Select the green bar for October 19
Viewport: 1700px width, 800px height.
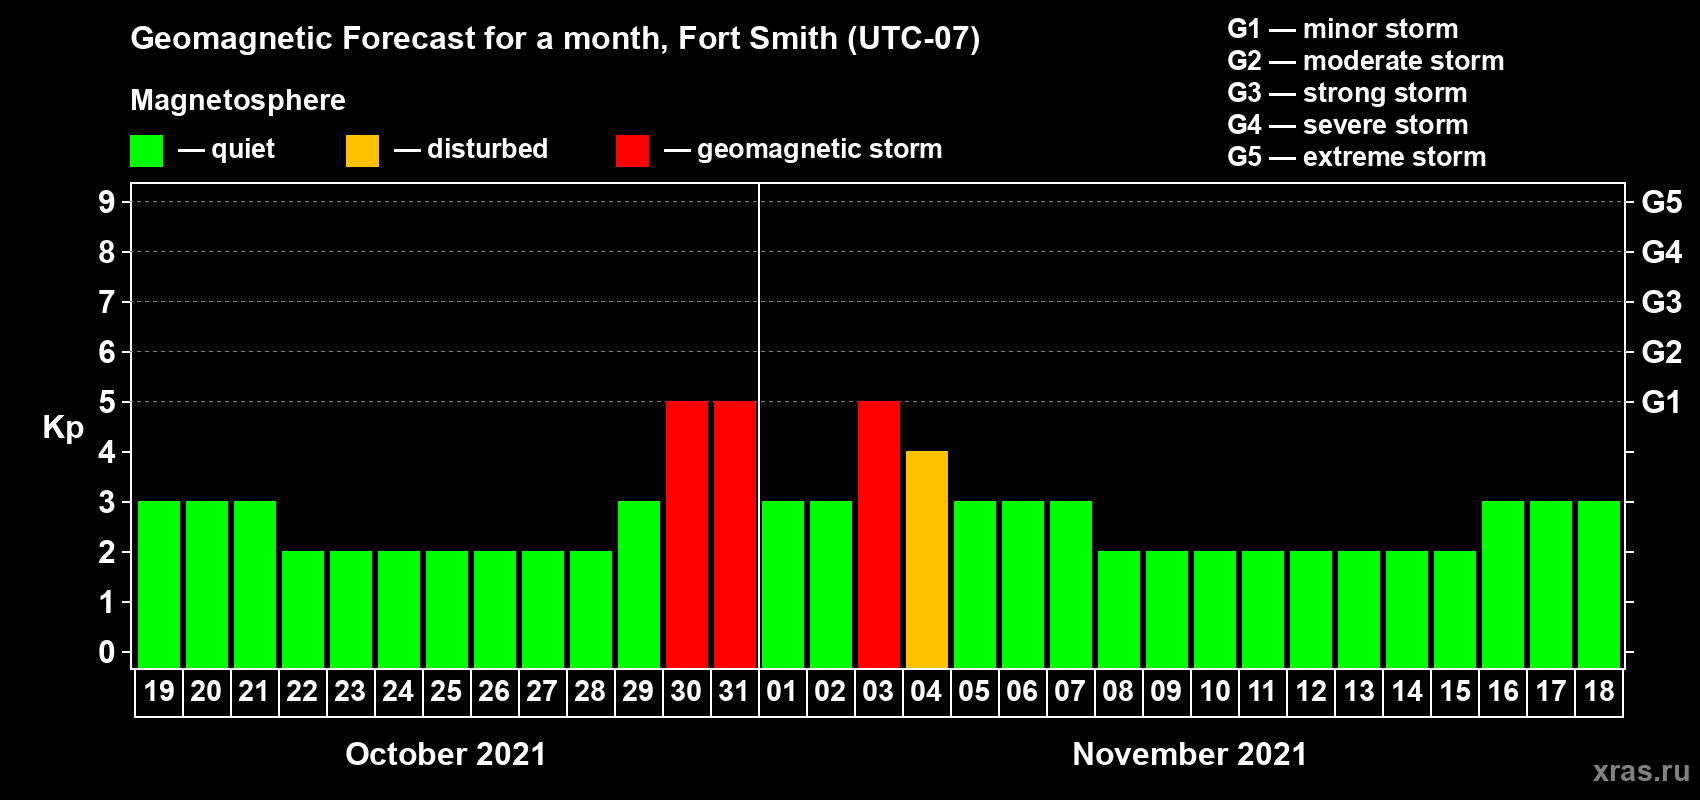click(159, 584)
